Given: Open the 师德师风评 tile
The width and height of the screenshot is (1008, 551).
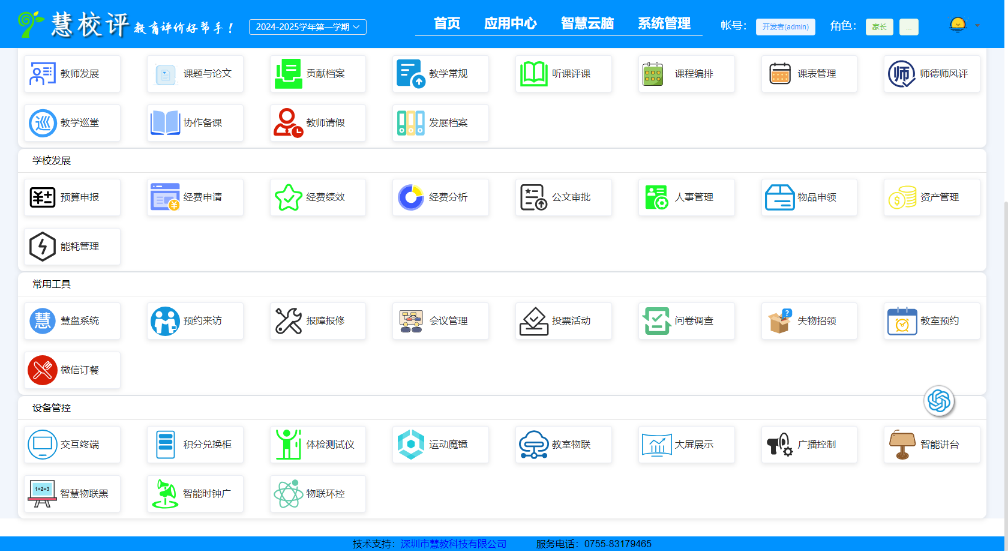Looking at the screenshot, I should pyautogui.click(x=932, y=74).
